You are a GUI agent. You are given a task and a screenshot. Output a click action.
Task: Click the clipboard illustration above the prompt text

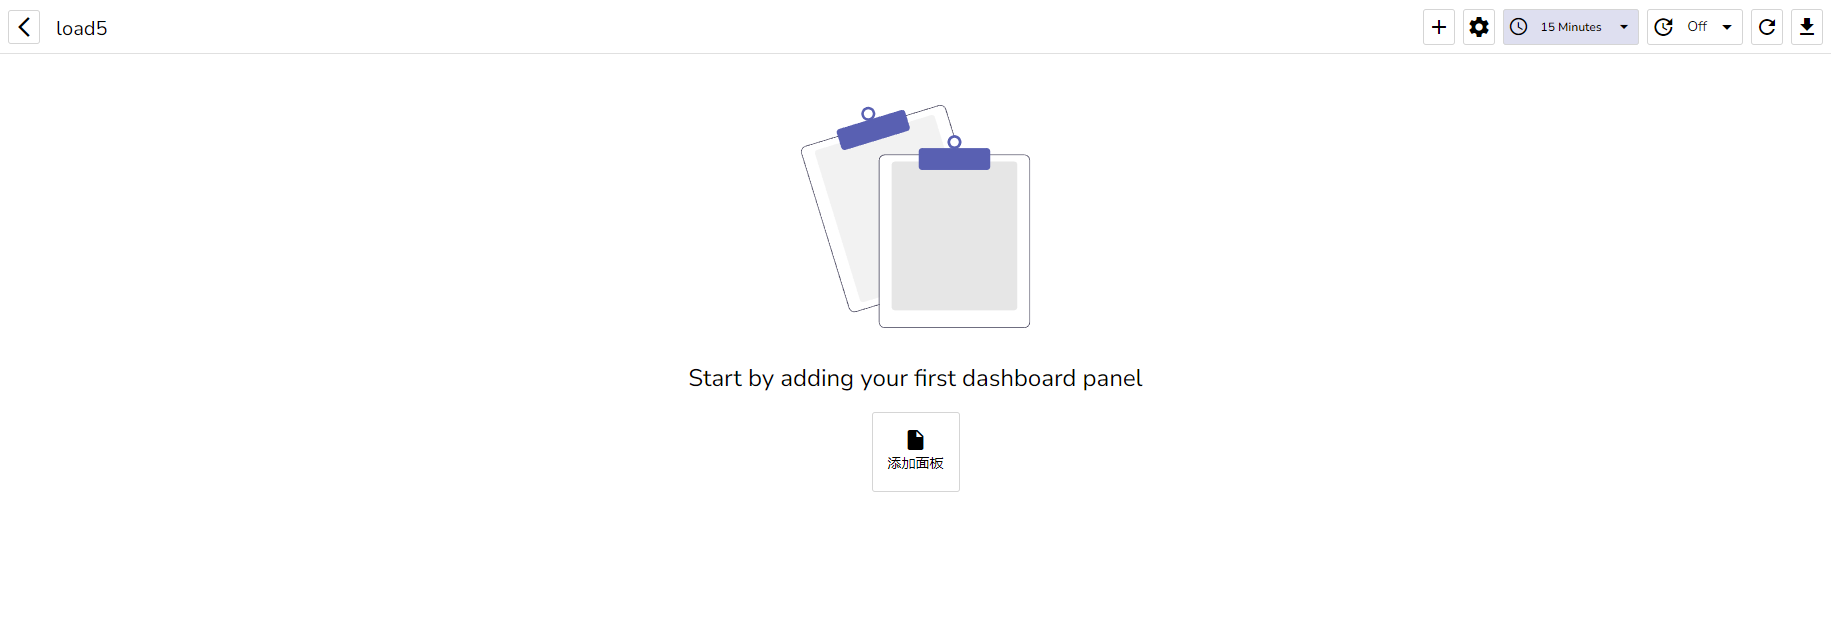[915, 215]
